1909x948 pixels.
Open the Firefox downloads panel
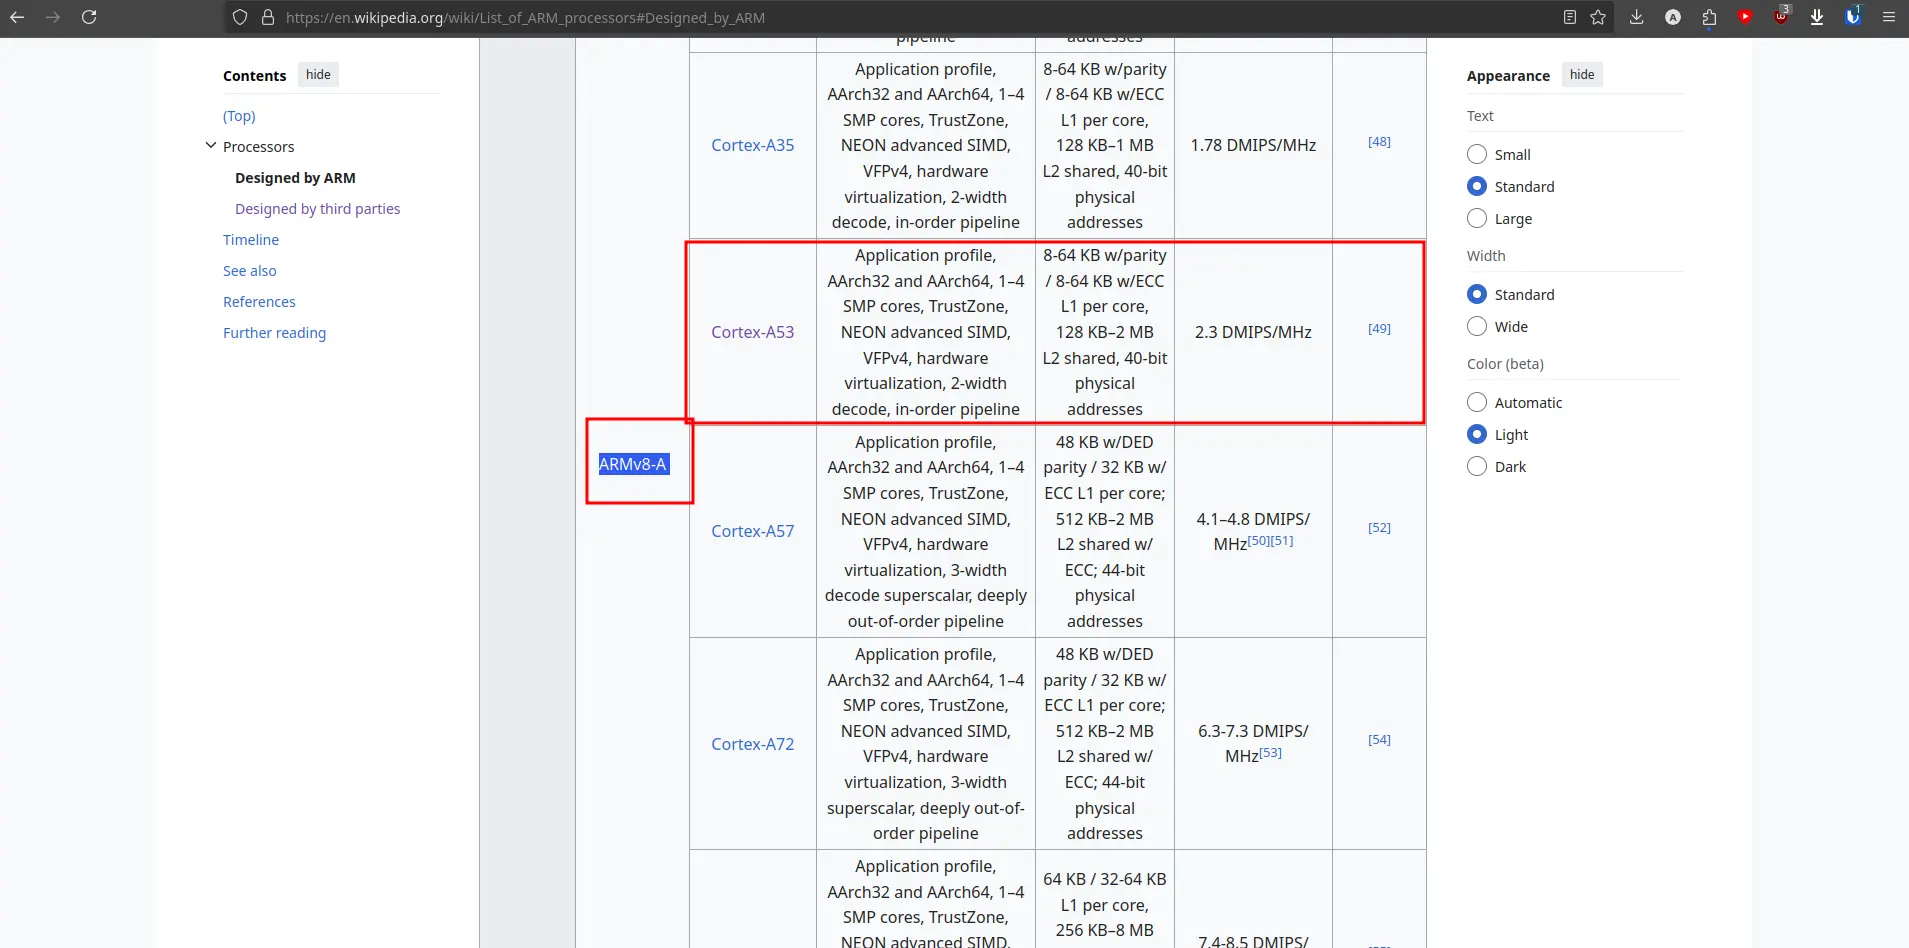pos(1636,17)
